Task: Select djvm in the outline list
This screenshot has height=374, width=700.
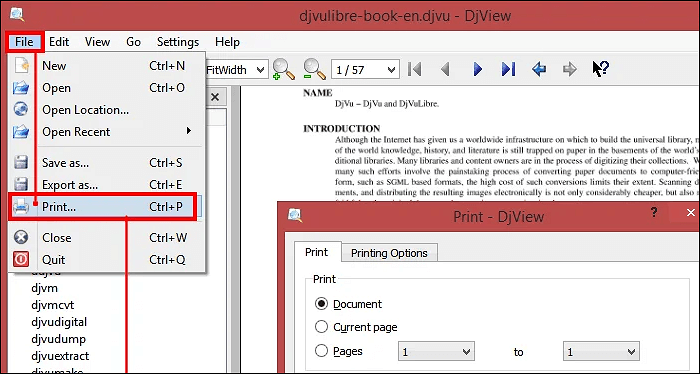Action: (45, 288)
